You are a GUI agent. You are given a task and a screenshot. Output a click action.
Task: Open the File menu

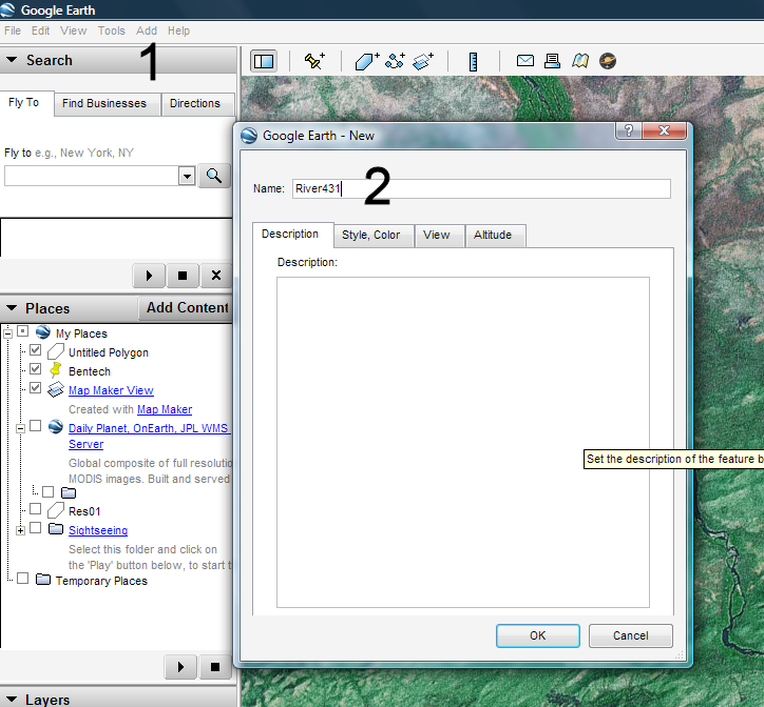pos(13,31)
